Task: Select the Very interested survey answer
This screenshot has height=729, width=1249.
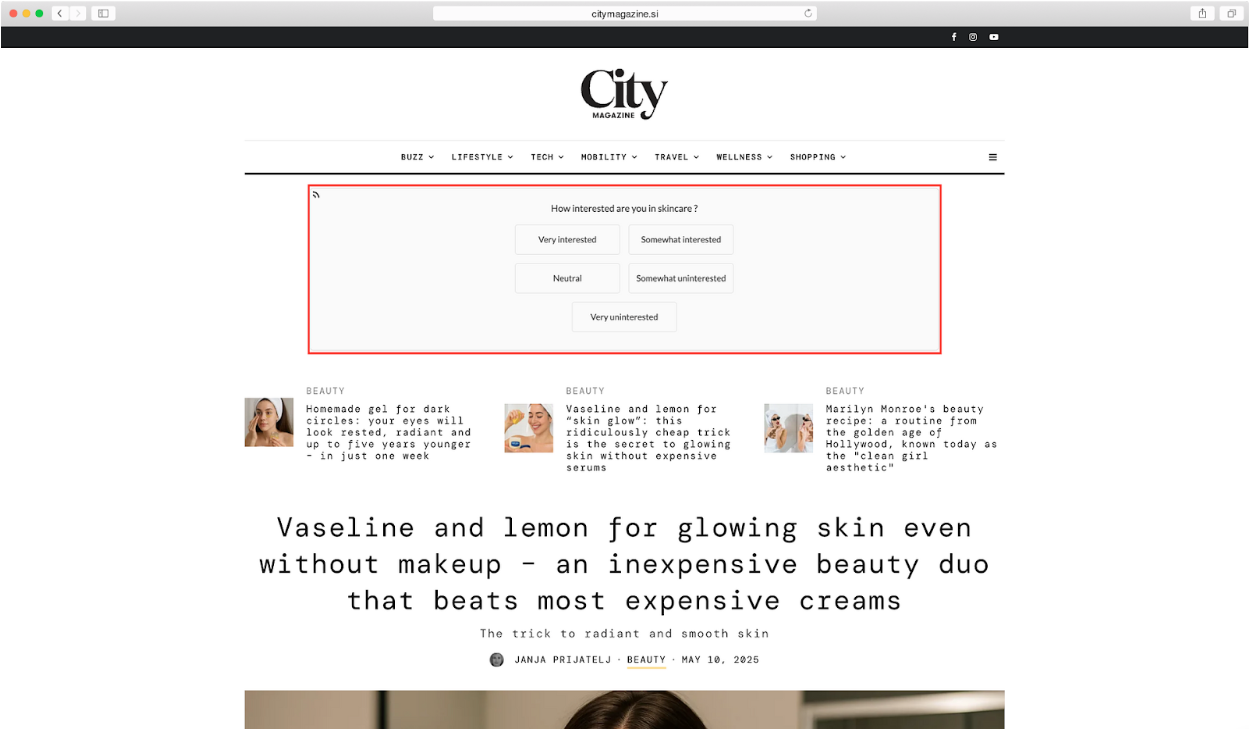Action: (567, 240)
